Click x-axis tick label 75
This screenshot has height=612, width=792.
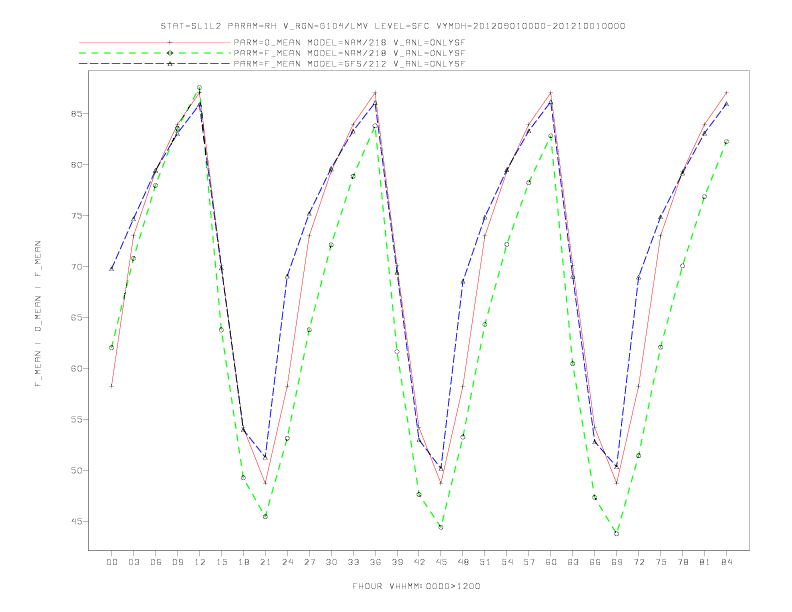point(661,562)
